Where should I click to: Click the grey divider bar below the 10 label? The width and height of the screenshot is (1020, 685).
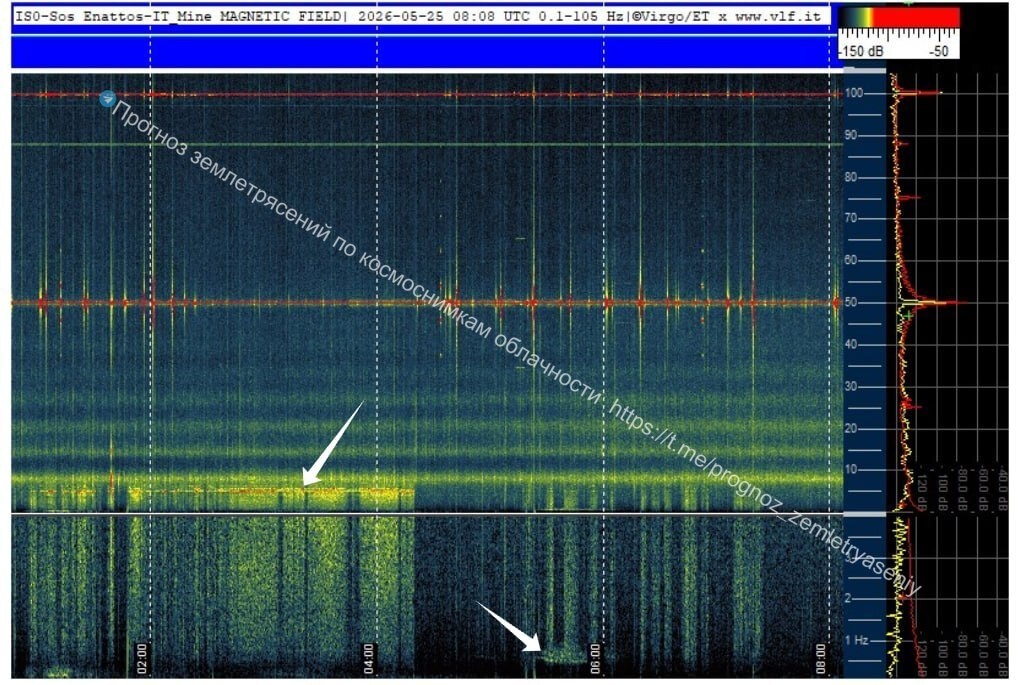[x=865, y=515]
